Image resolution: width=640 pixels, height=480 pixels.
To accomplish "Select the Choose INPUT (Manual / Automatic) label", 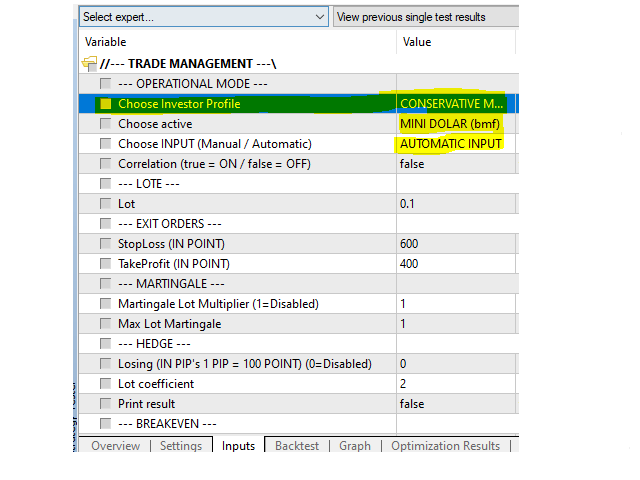I will (x=215, y=144).
